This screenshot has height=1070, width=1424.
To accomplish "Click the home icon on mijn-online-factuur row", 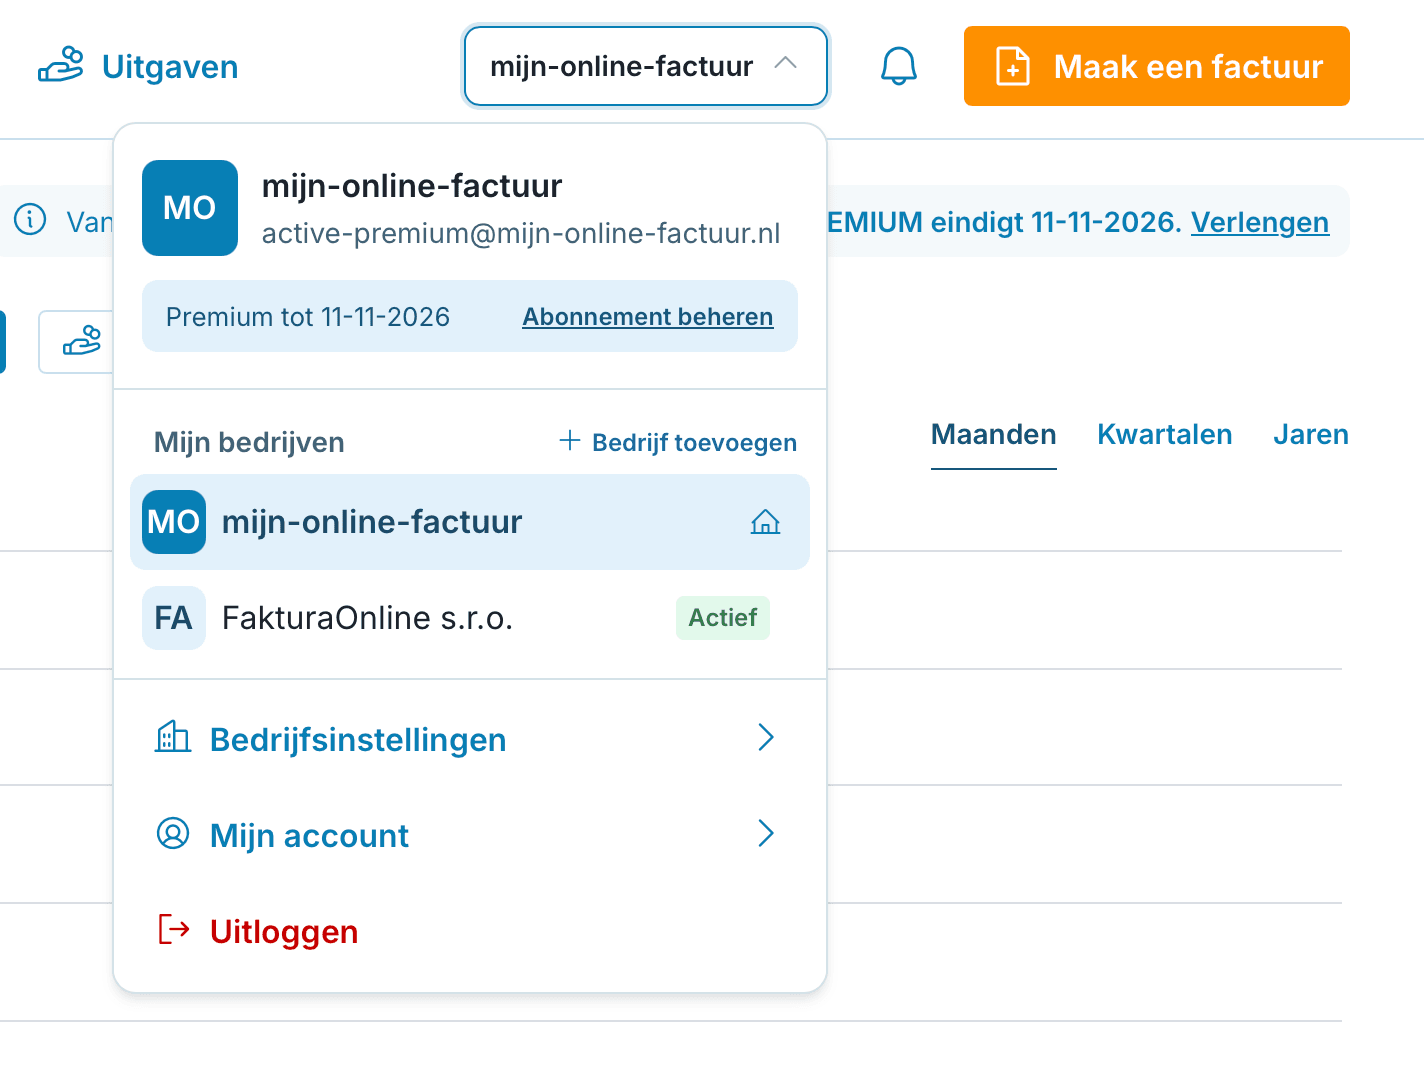I will (765, 522).
